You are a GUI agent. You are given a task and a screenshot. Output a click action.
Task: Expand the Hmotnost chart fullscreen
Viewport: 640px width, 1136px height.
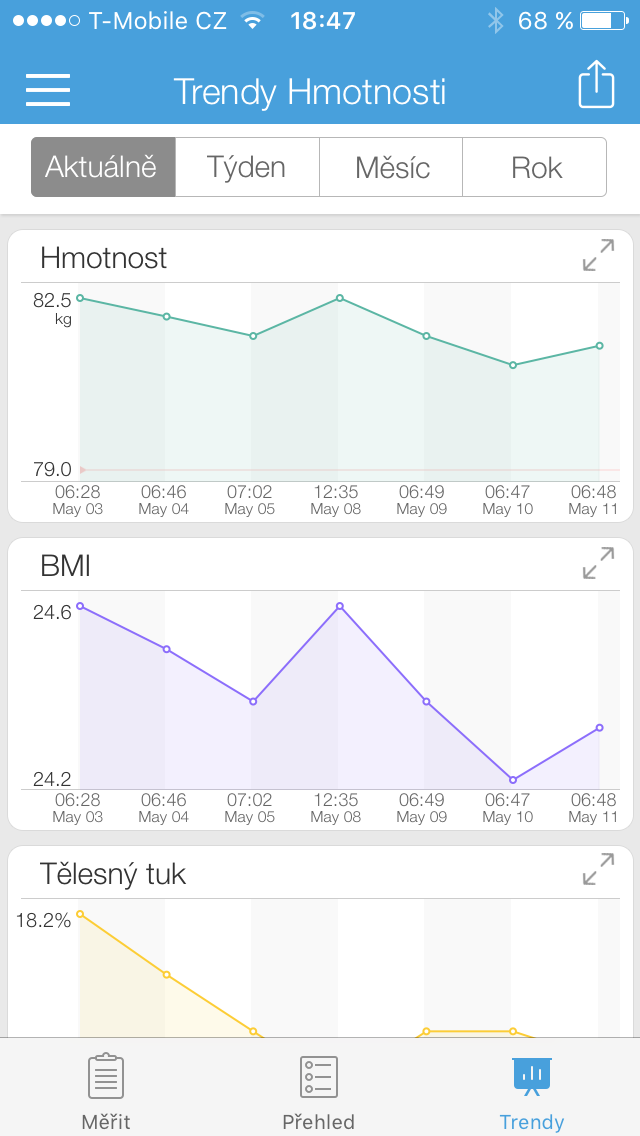pyautogui.click(x=598, y=255)
